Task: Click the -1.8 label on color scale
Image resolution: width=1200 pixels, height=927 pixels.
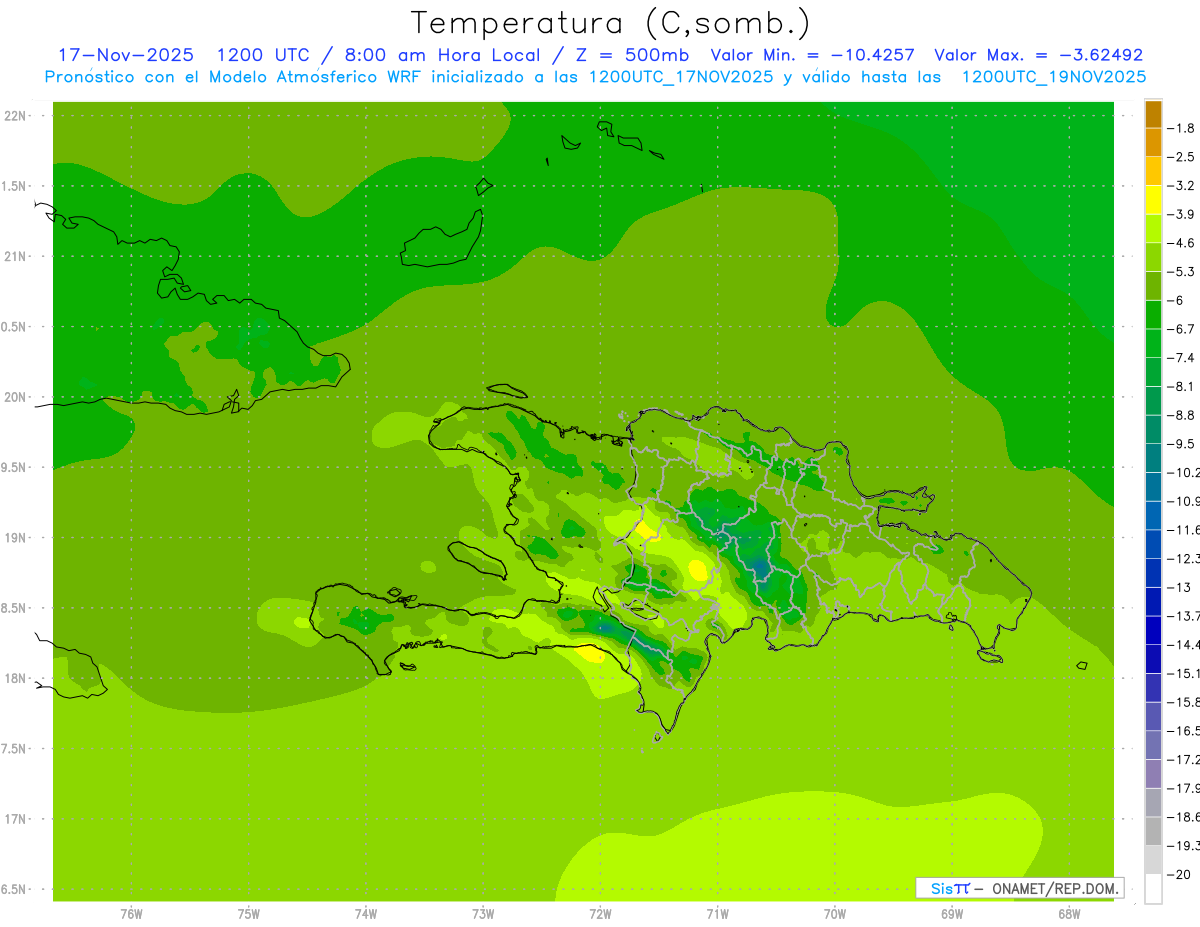Action: click(1181, 128)
